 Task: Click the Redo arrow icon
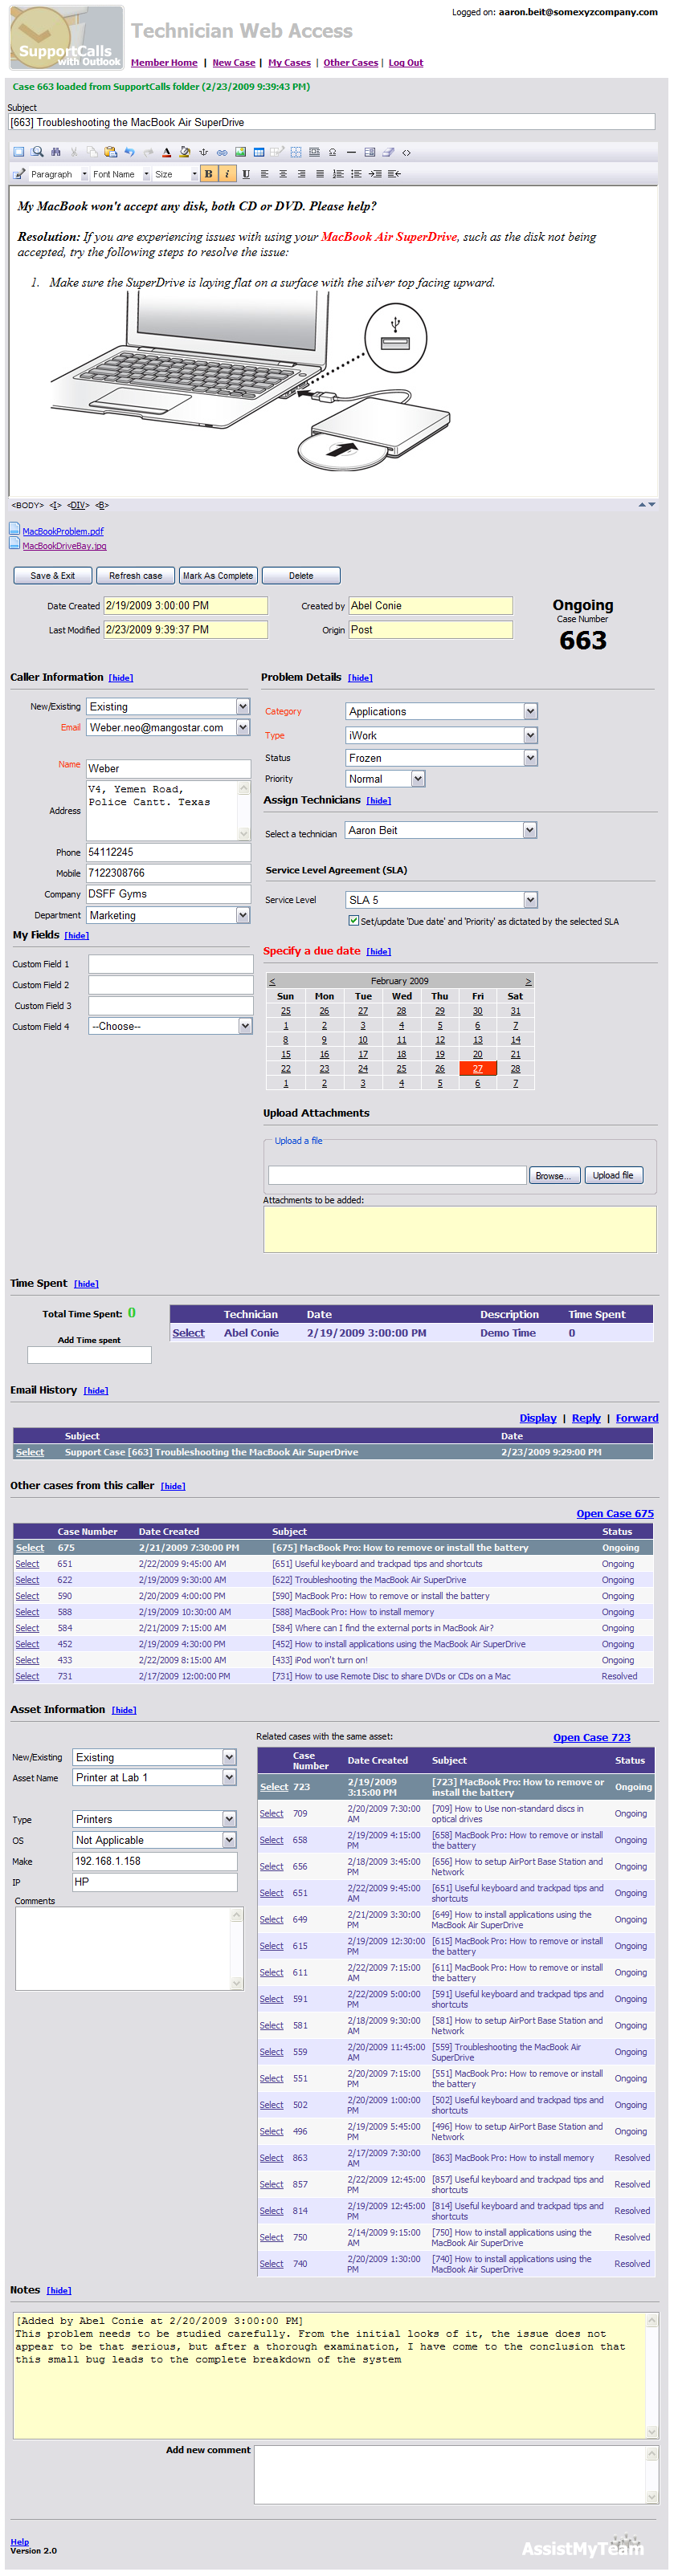click(x=148, y=152)
